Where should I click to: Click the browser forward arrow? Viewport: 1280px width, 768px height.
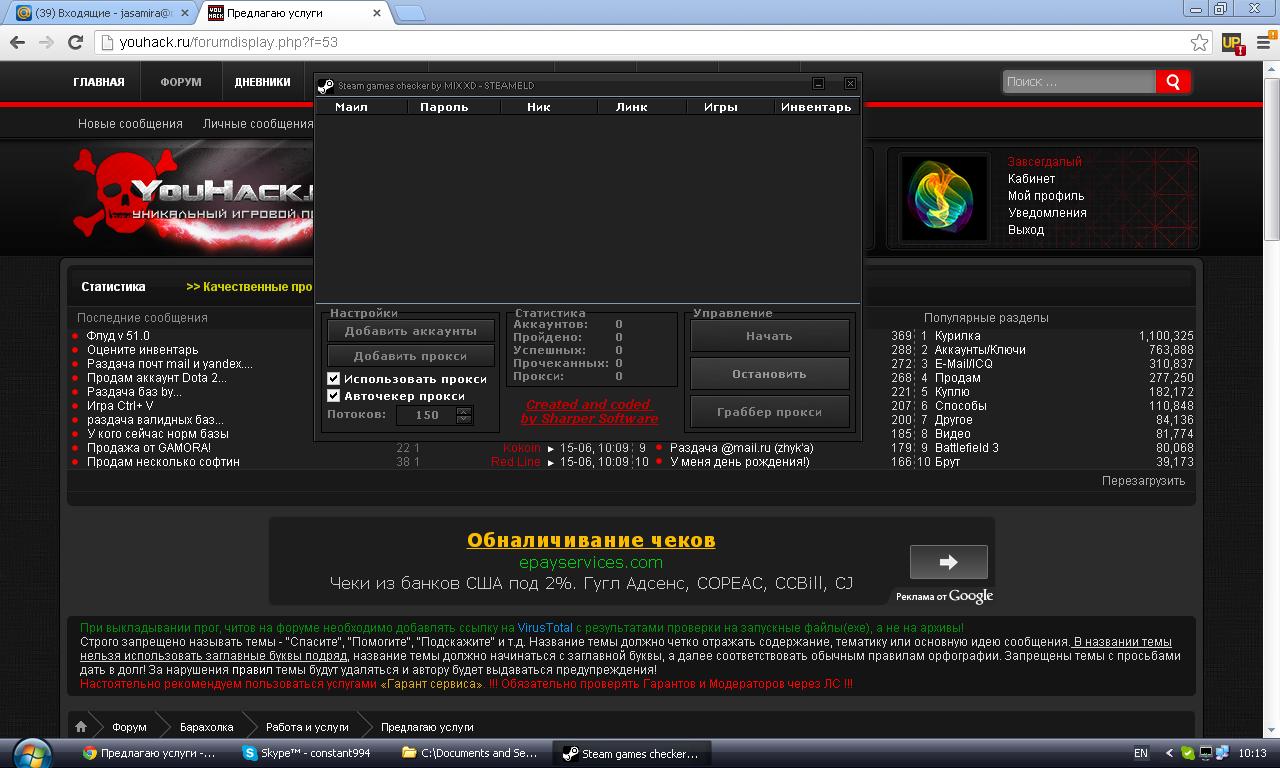click(46, 42)
